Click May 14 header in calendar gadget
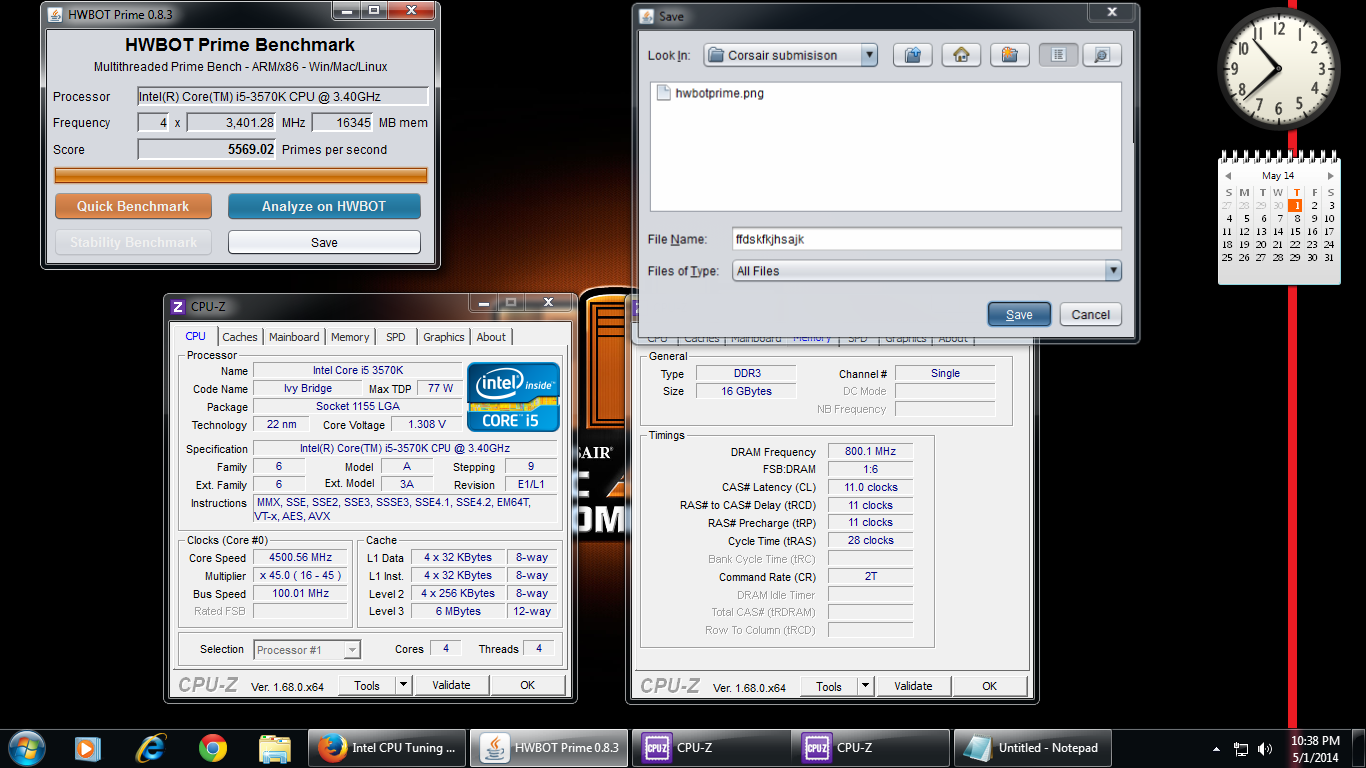The height and width of the screenshot is (768, 1366). (1278, 175)
